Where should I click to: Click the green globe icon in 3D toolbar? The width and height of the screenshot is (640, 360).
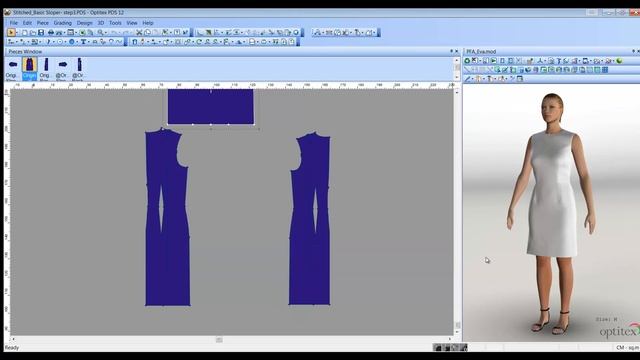click(x=619, y=61)
